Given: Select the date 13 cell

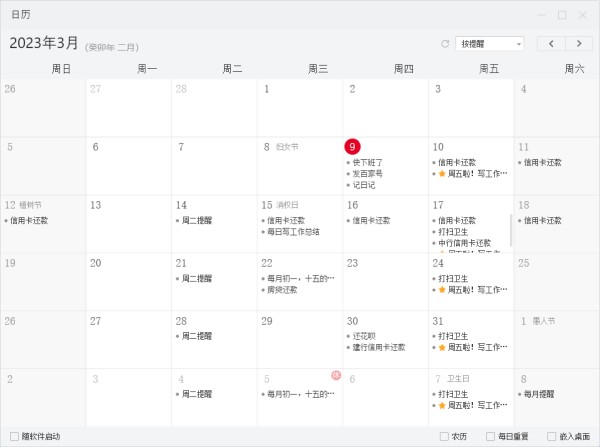Looking at the screenshot, I should pyautogui.click(x=129, y=224).
